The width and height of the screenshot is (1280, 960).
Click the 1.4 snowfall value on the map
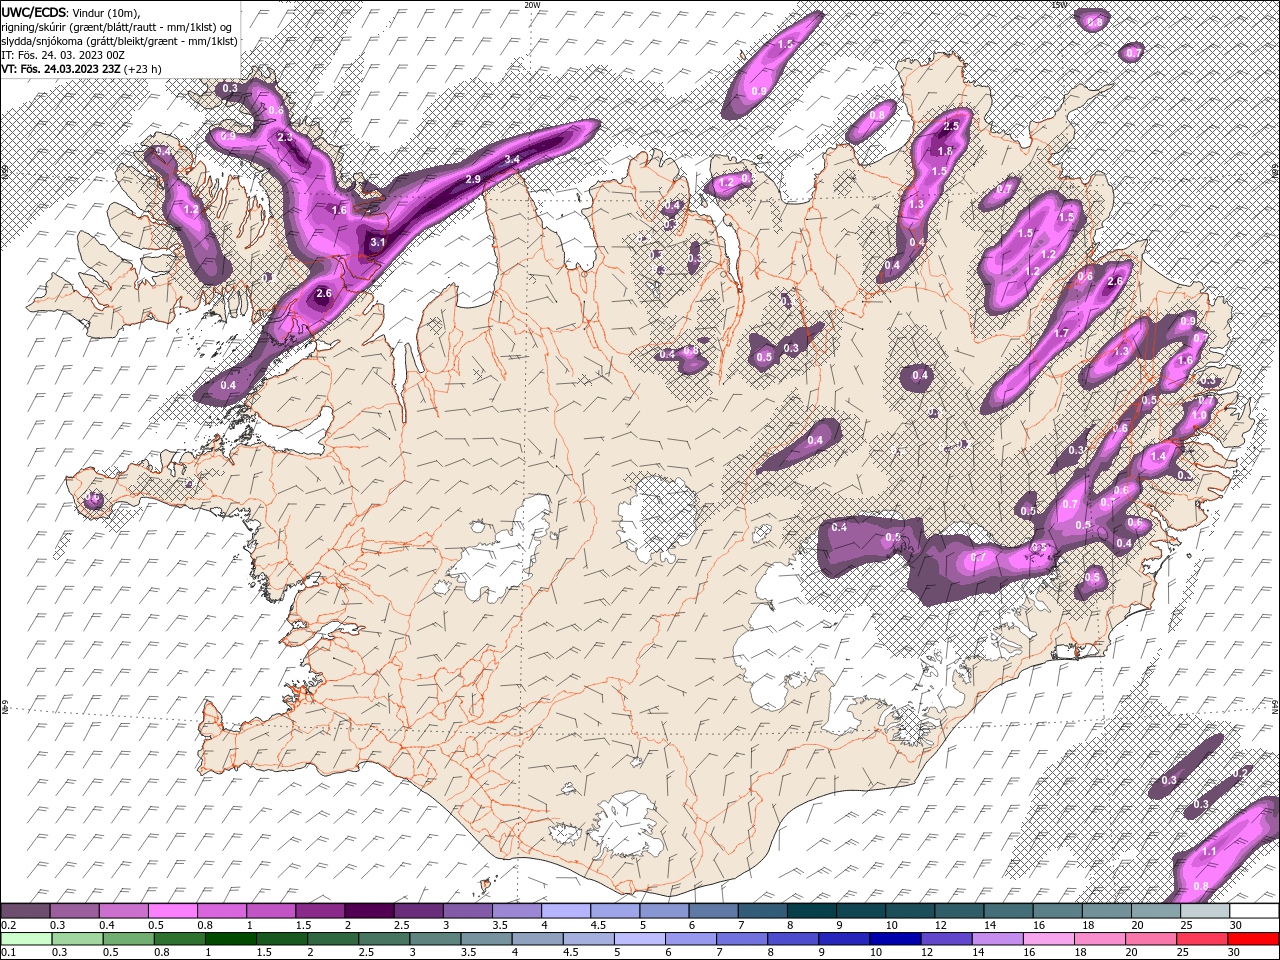coord(1158,456)
